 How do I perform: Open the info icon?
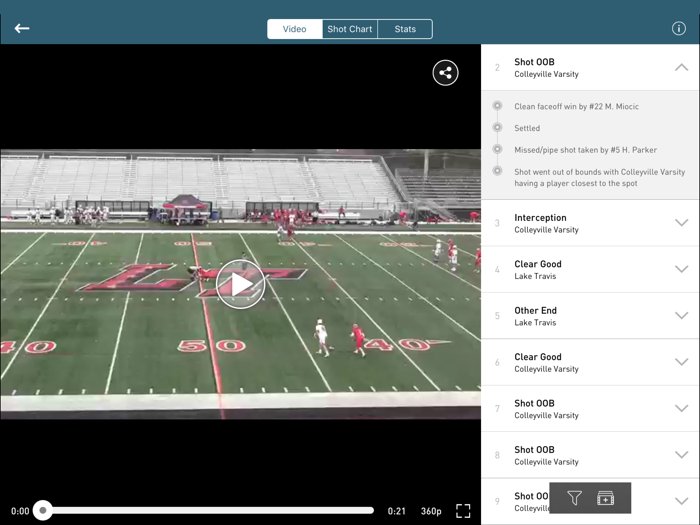click(678, 28)
